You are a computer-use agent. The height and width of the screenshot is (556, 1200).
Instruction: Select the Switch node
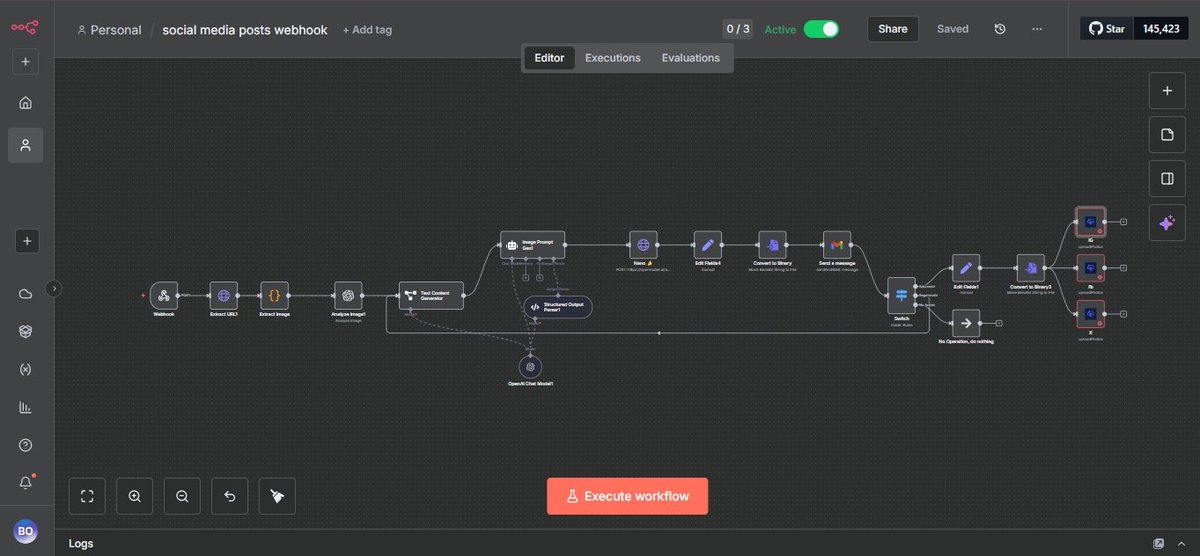point(901,295)
